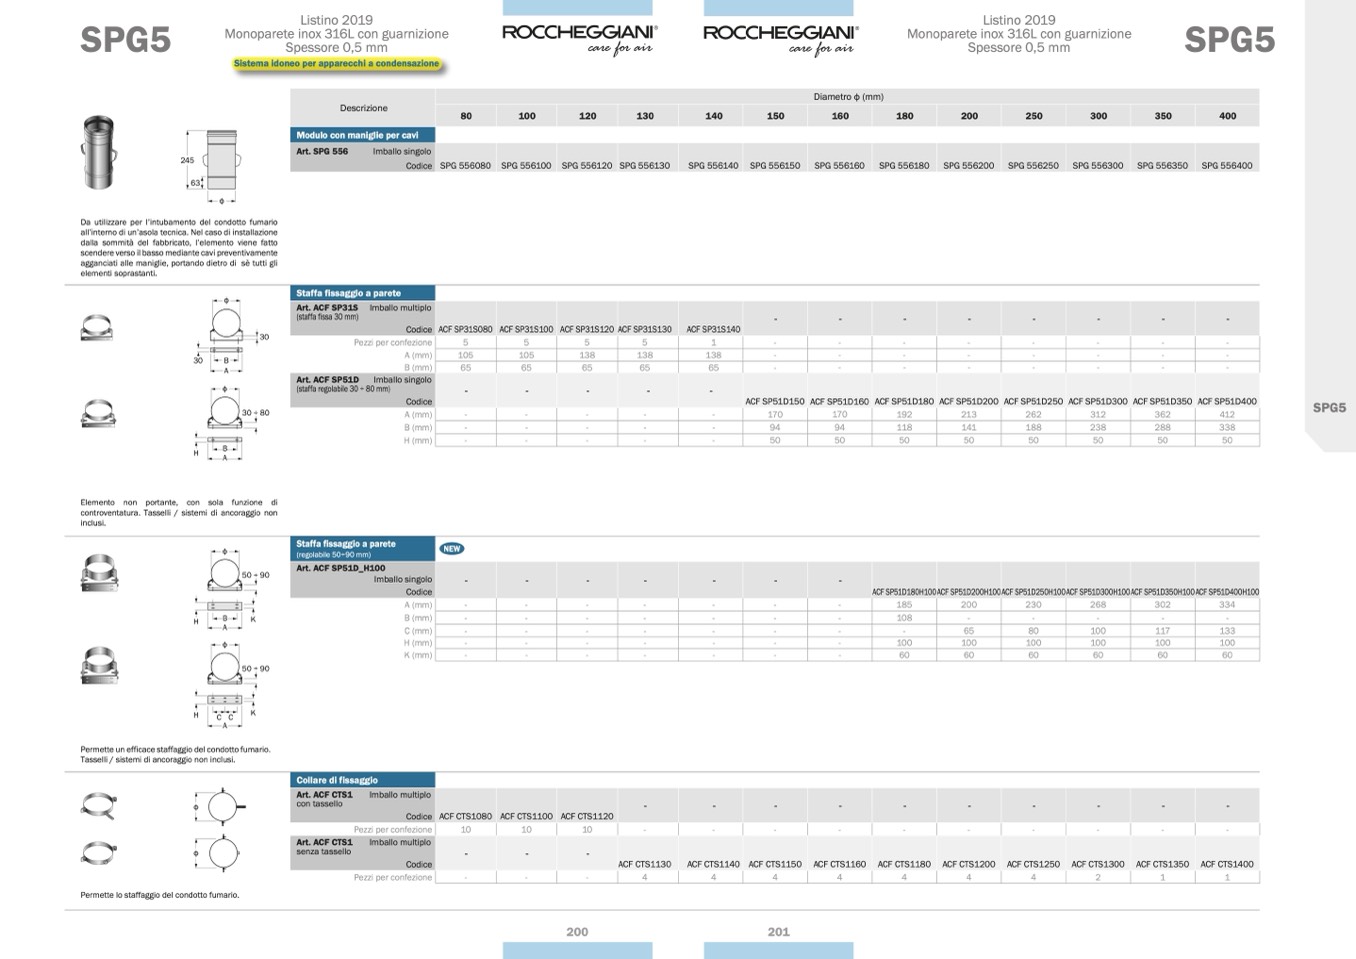This screenshot has width=1356, height=959.
Task: Click the 50÷90 bracket diagram with C dimensions
Action: [227, 683]
